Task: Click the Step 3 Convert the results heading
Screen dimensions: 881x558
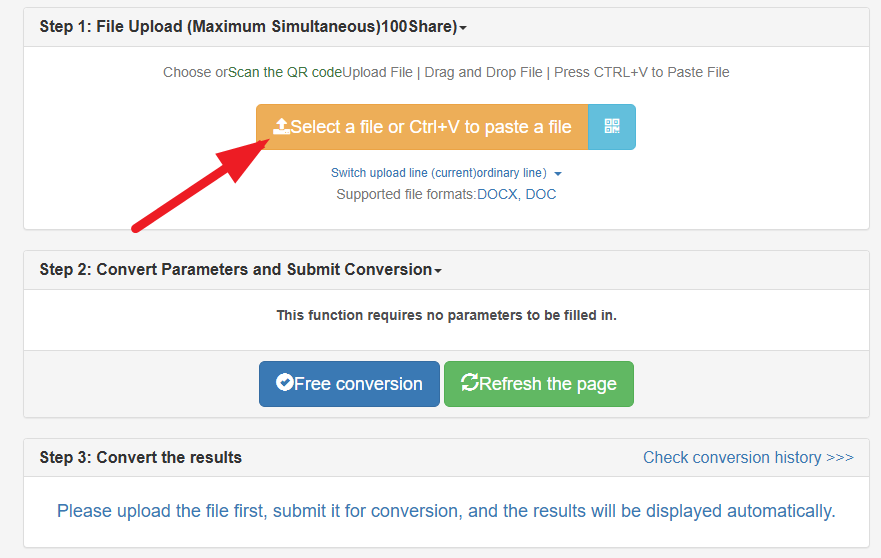Action: coord(141,457)
